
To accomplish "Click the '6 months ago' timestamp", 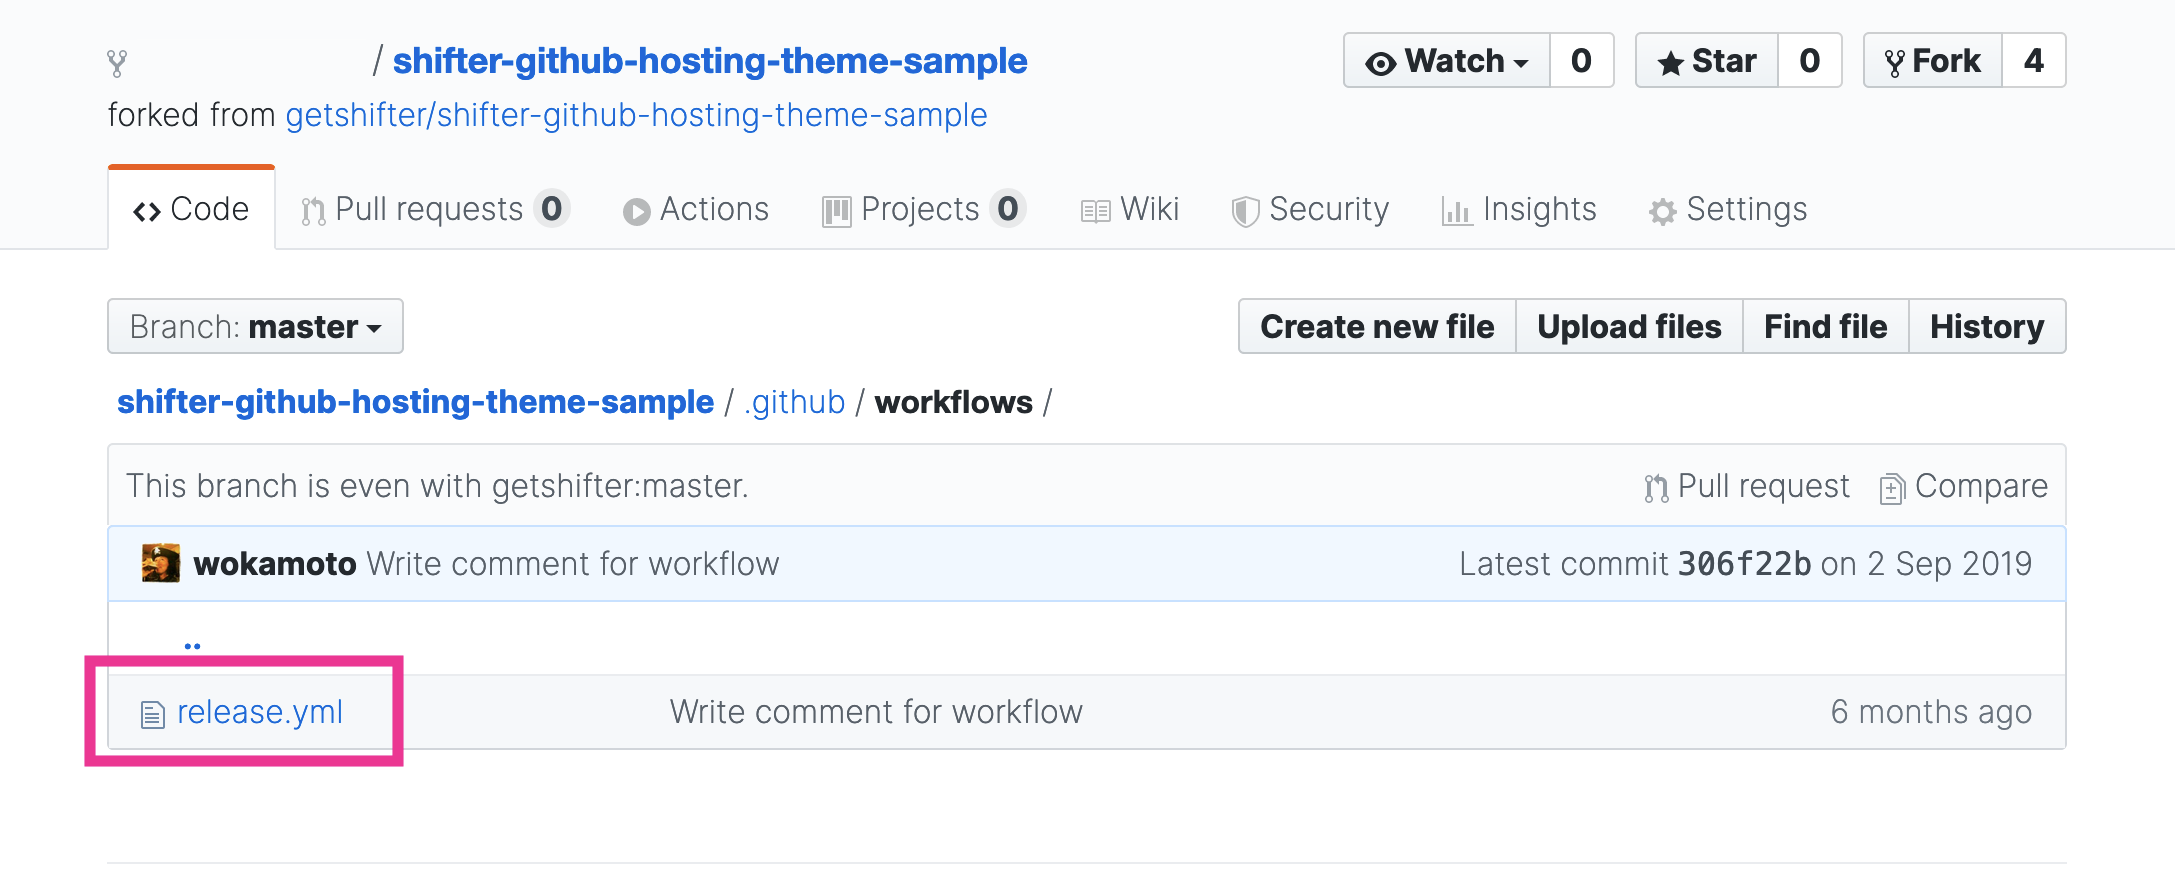I will (1931, 712).
